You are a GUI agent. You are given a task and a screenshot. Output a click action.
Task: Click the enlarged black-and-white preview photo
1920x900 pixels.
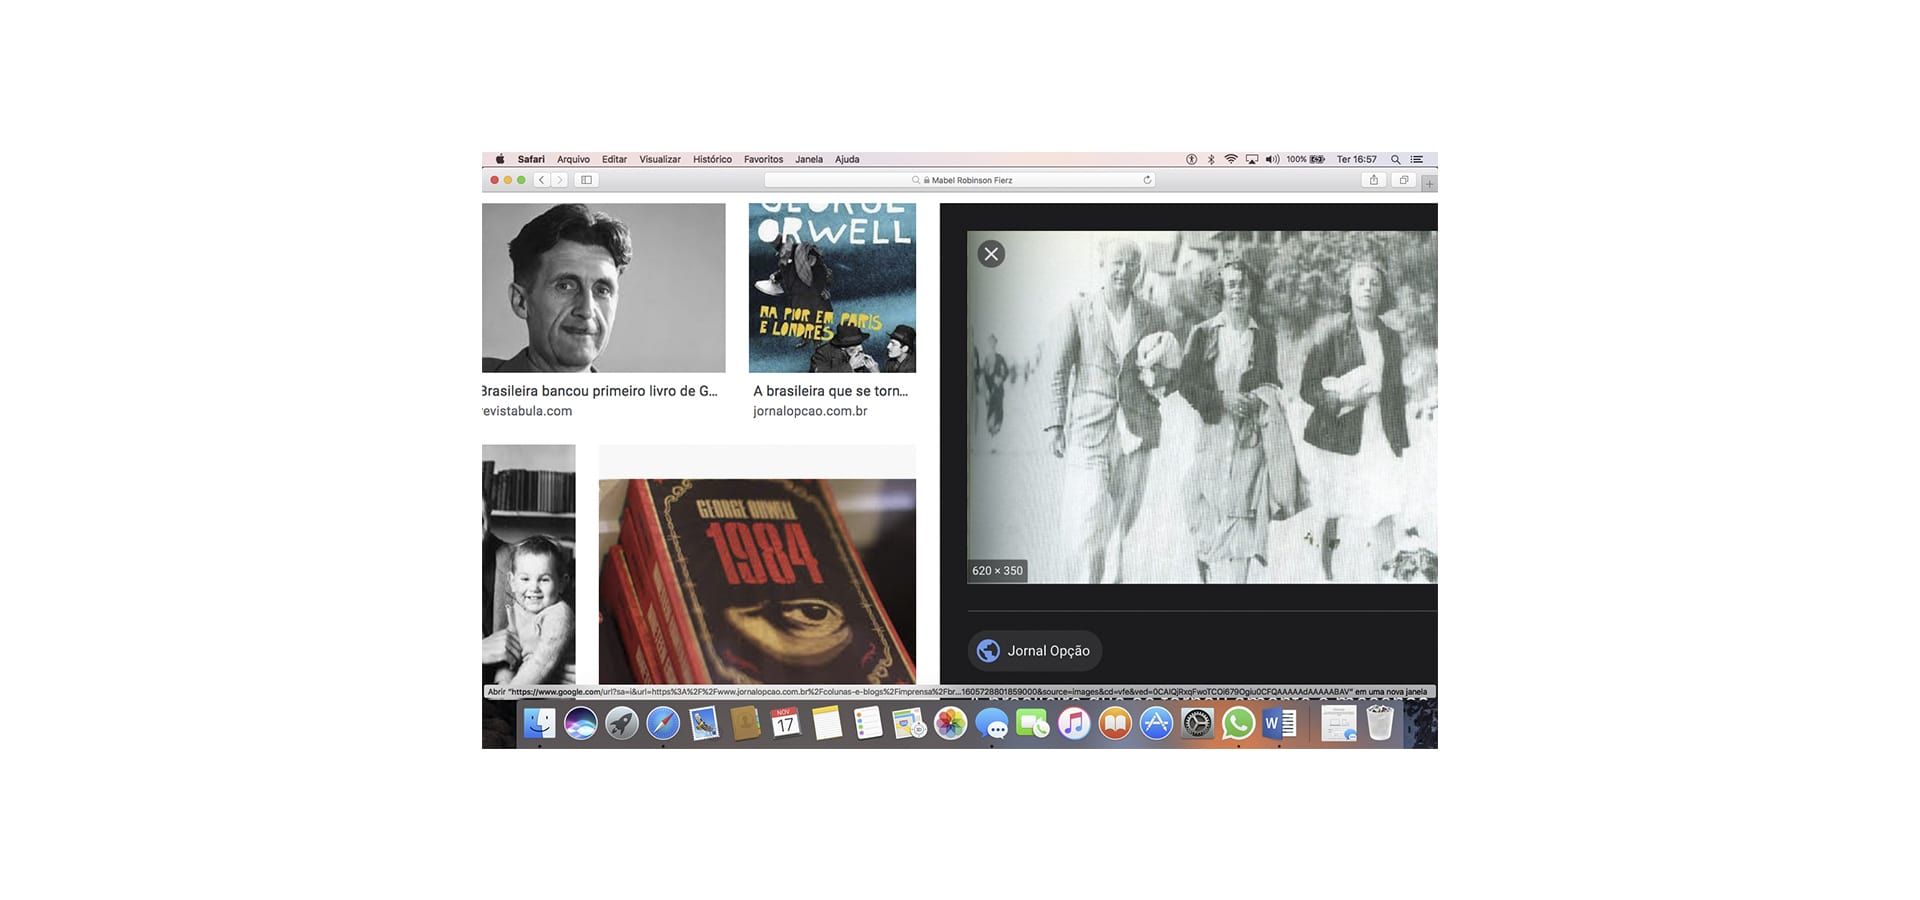[1202, 407]
